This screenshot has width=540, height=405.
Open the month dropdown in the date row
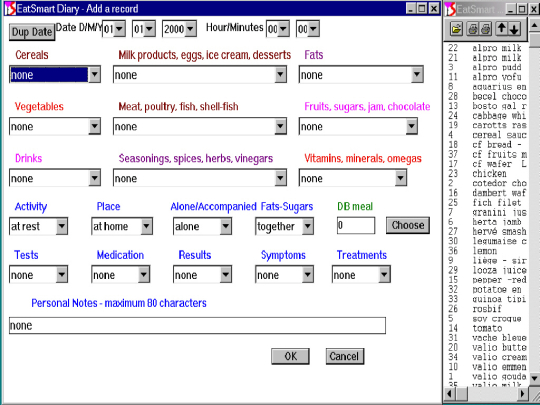click(x=149, y=29)
